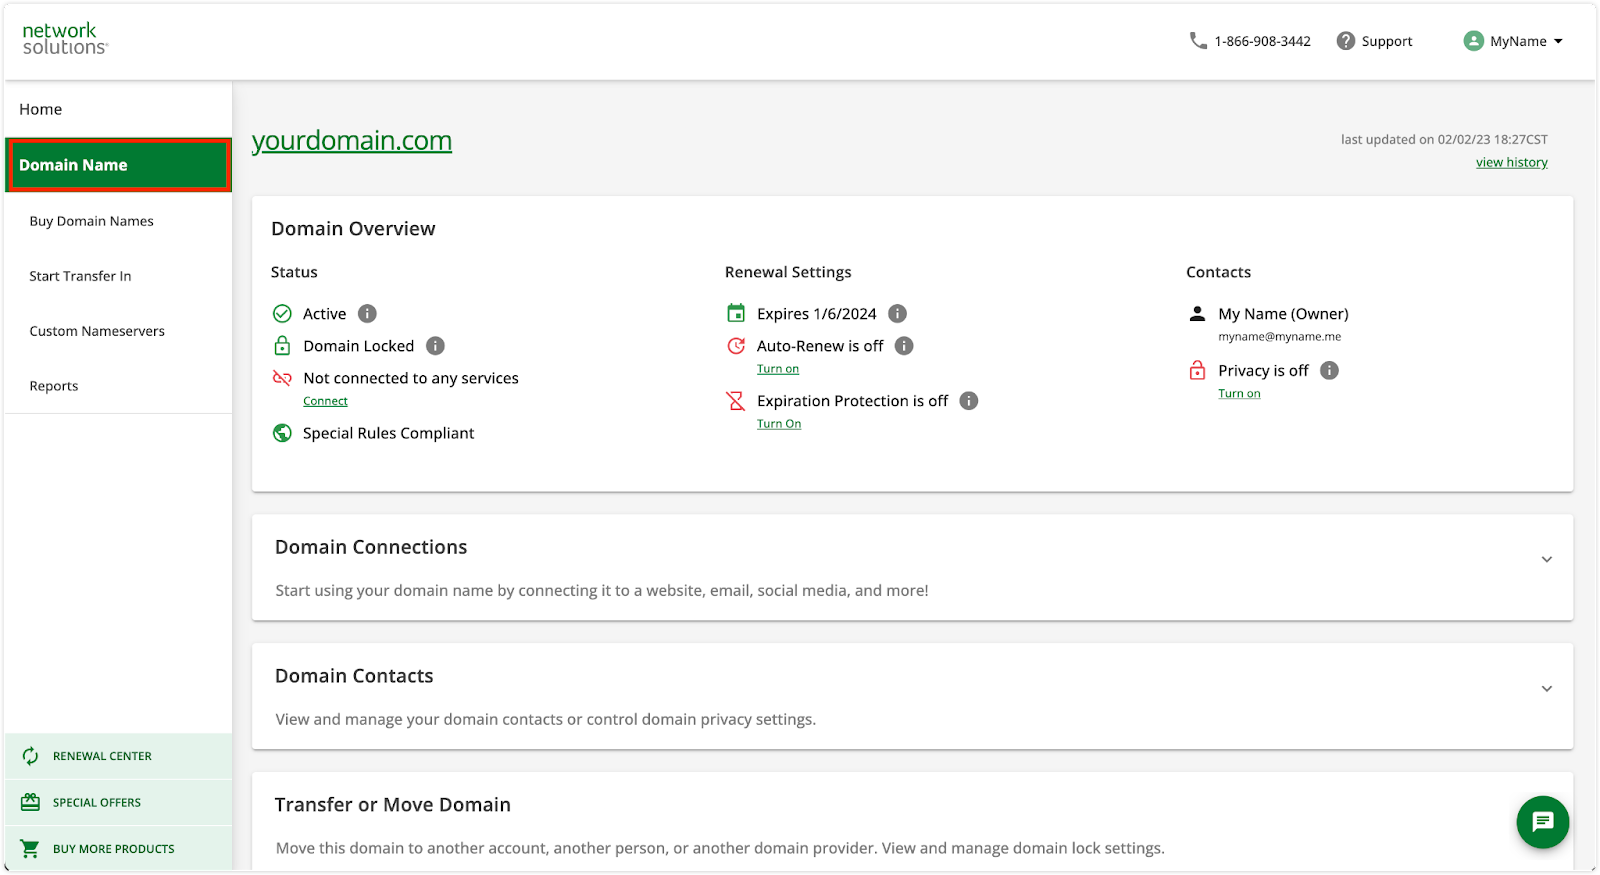The height and width of the screenshot is (875, 1600).
Task: Click the person icon beside My Name (Owner)
Action: tap(1197, 314)
